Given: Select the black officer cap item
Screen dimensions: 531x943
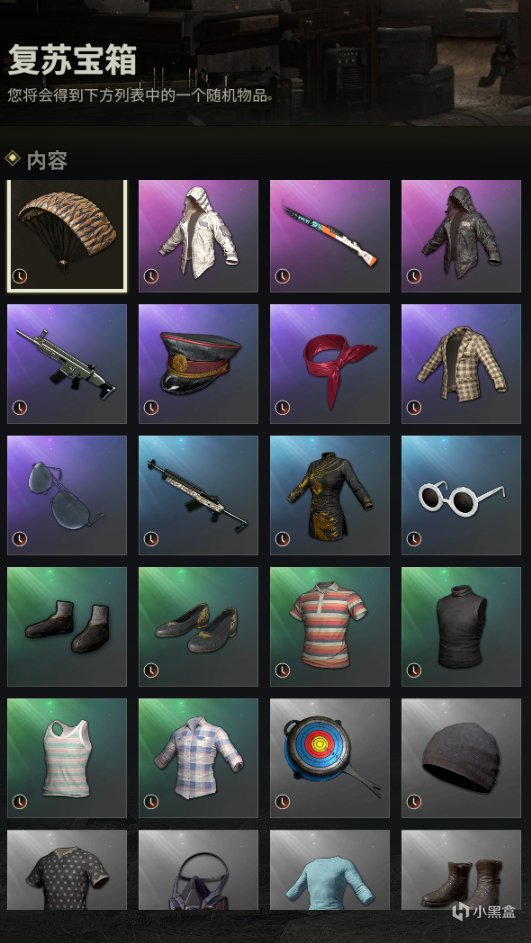Looking at the screenshot, I should [x=198, y=363].
